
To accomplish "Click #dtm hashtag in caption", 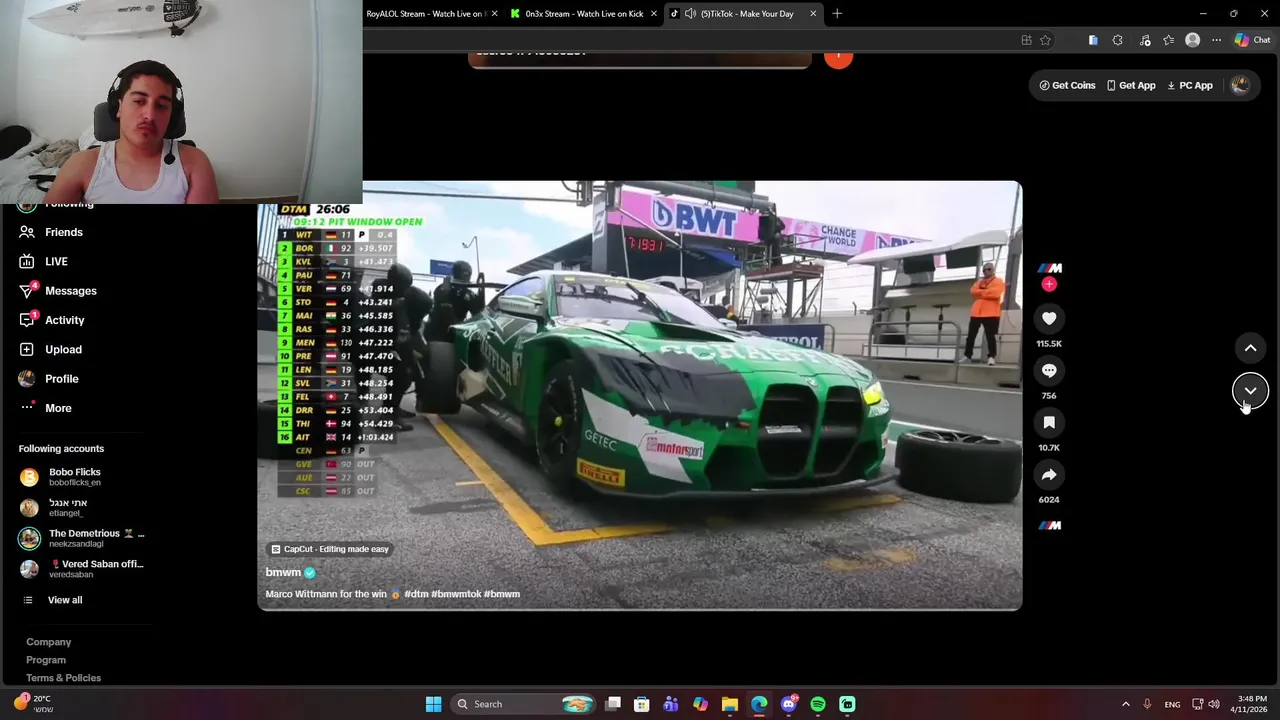I will tap(415, 594).
